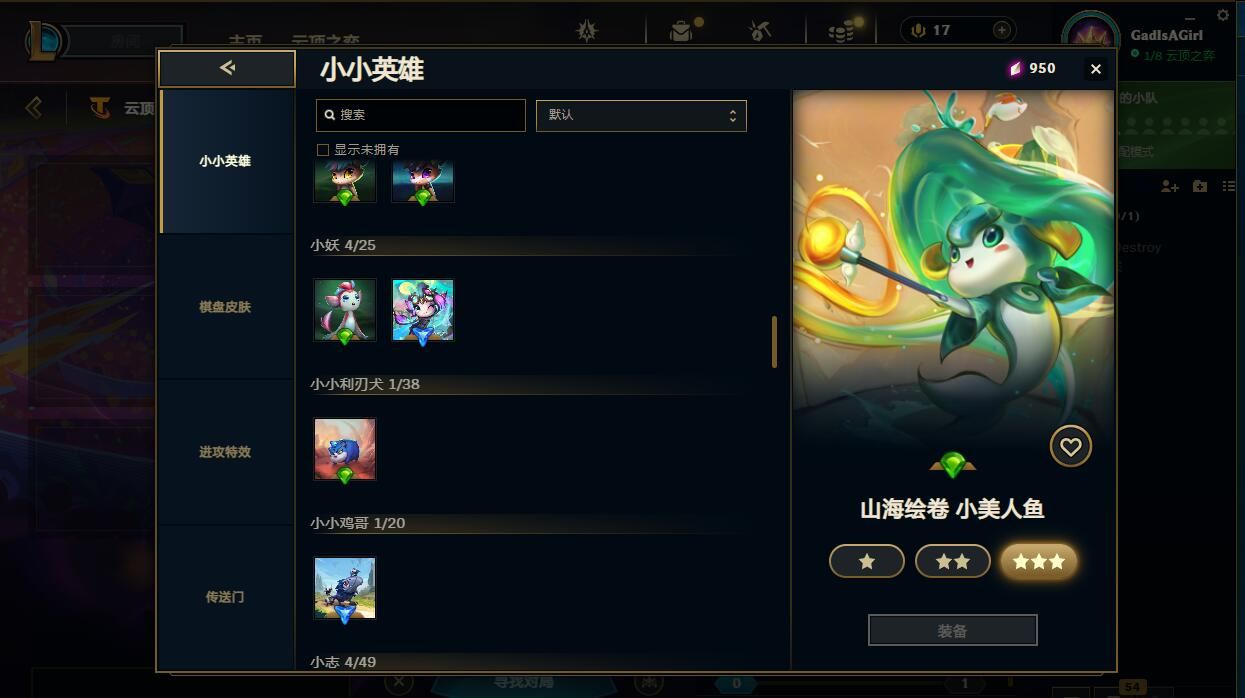Select the pink sprite thumbnail under 小妖
Screen dimensions: 1245x698
click(x=345, y=310)
